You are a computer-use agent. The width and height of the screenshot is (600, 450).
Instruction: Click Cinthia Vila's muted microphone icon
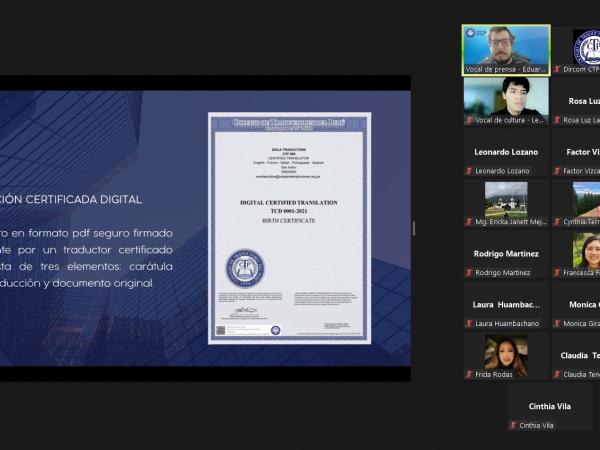click(513, 425)
